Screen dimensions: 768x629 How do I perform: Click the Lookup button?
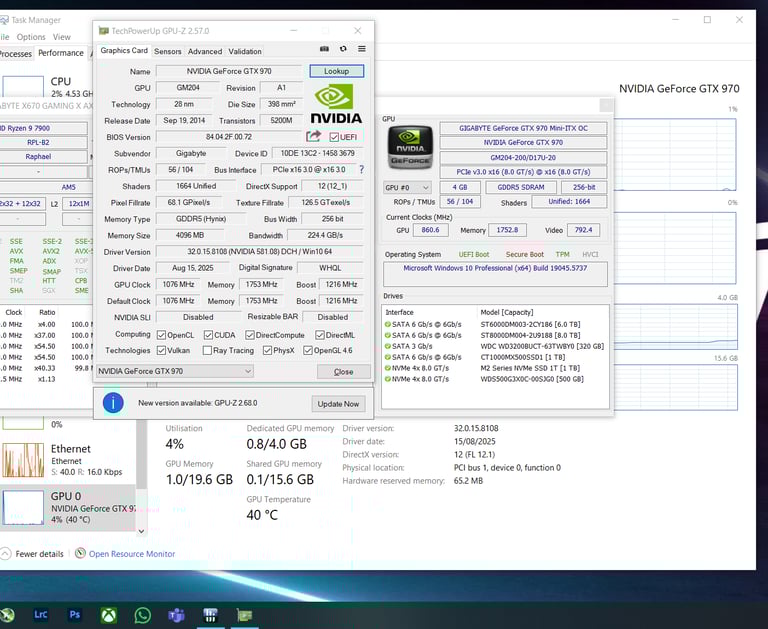coord(336,71)
